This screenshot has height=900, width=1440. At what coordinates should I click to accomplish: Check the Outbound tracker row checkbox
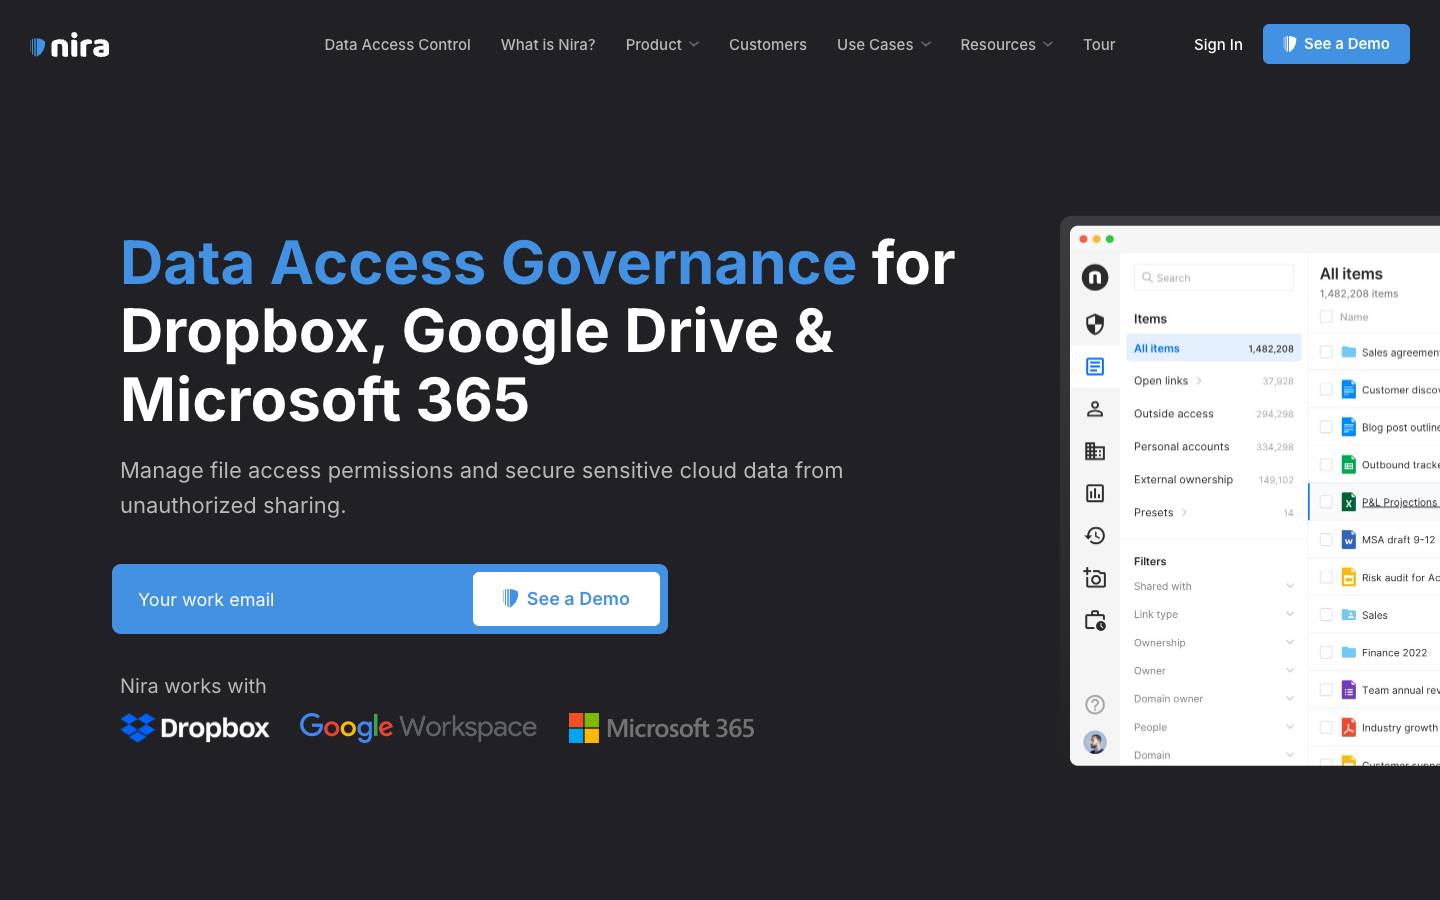pos(1326,465)
